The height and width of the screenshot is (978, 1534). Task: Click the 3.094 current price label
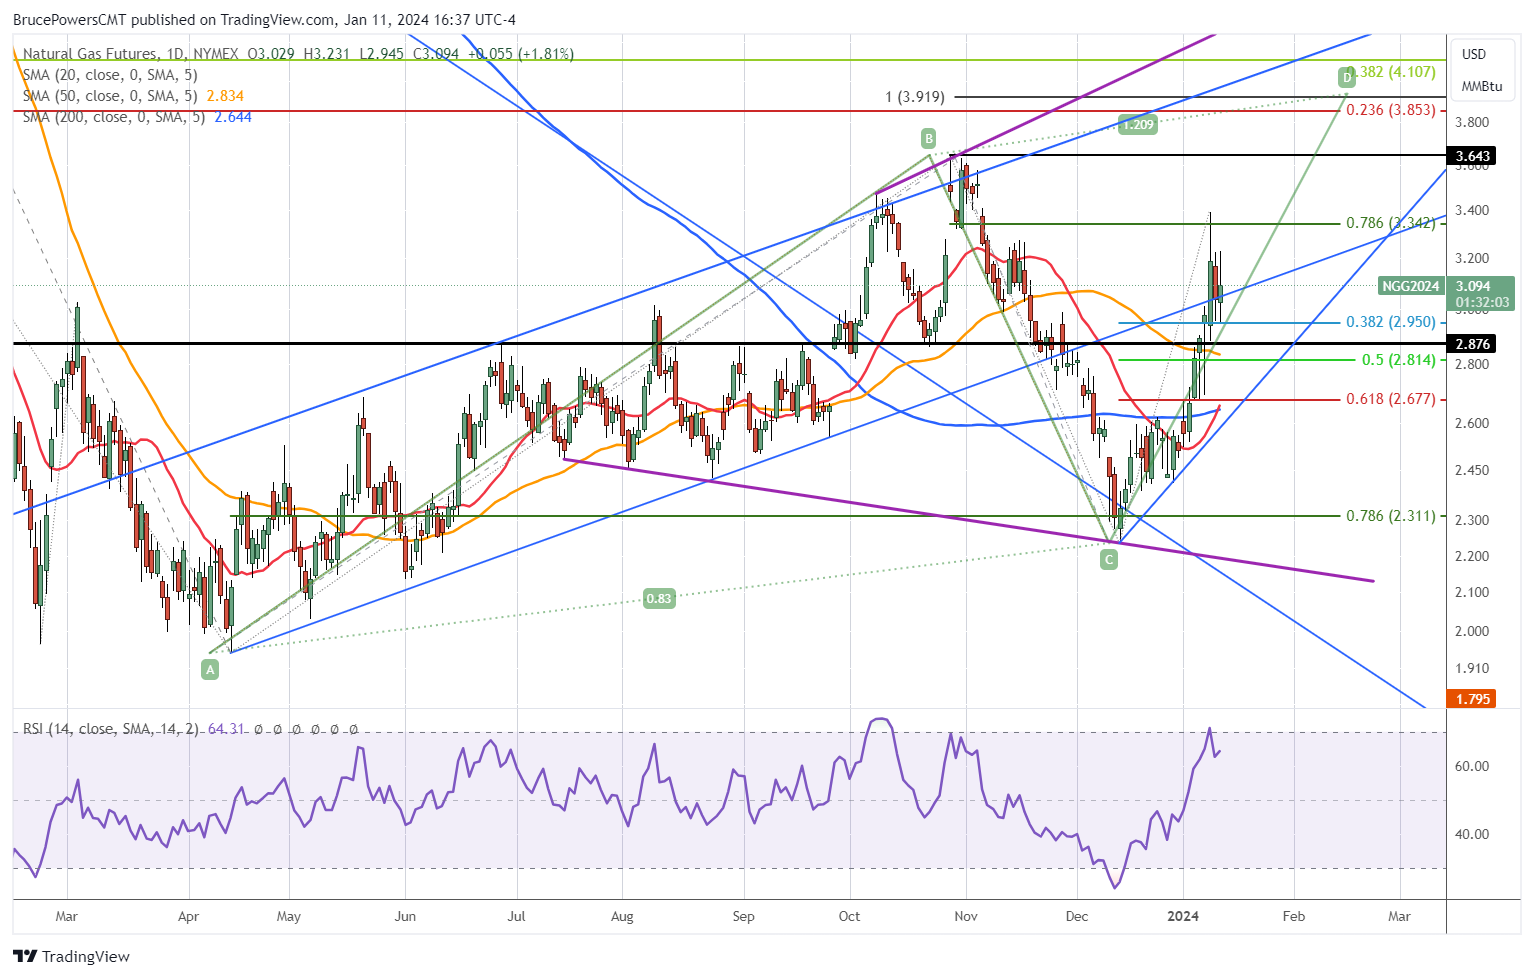click(1473, 286)
